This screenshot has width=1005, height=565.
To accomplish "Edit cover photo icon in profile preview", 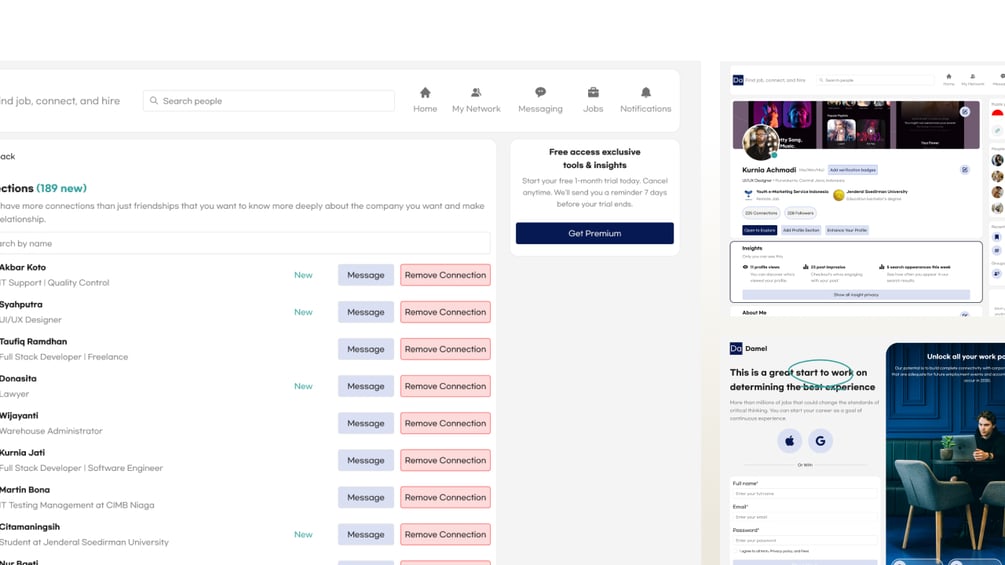I will coord(965,111).
